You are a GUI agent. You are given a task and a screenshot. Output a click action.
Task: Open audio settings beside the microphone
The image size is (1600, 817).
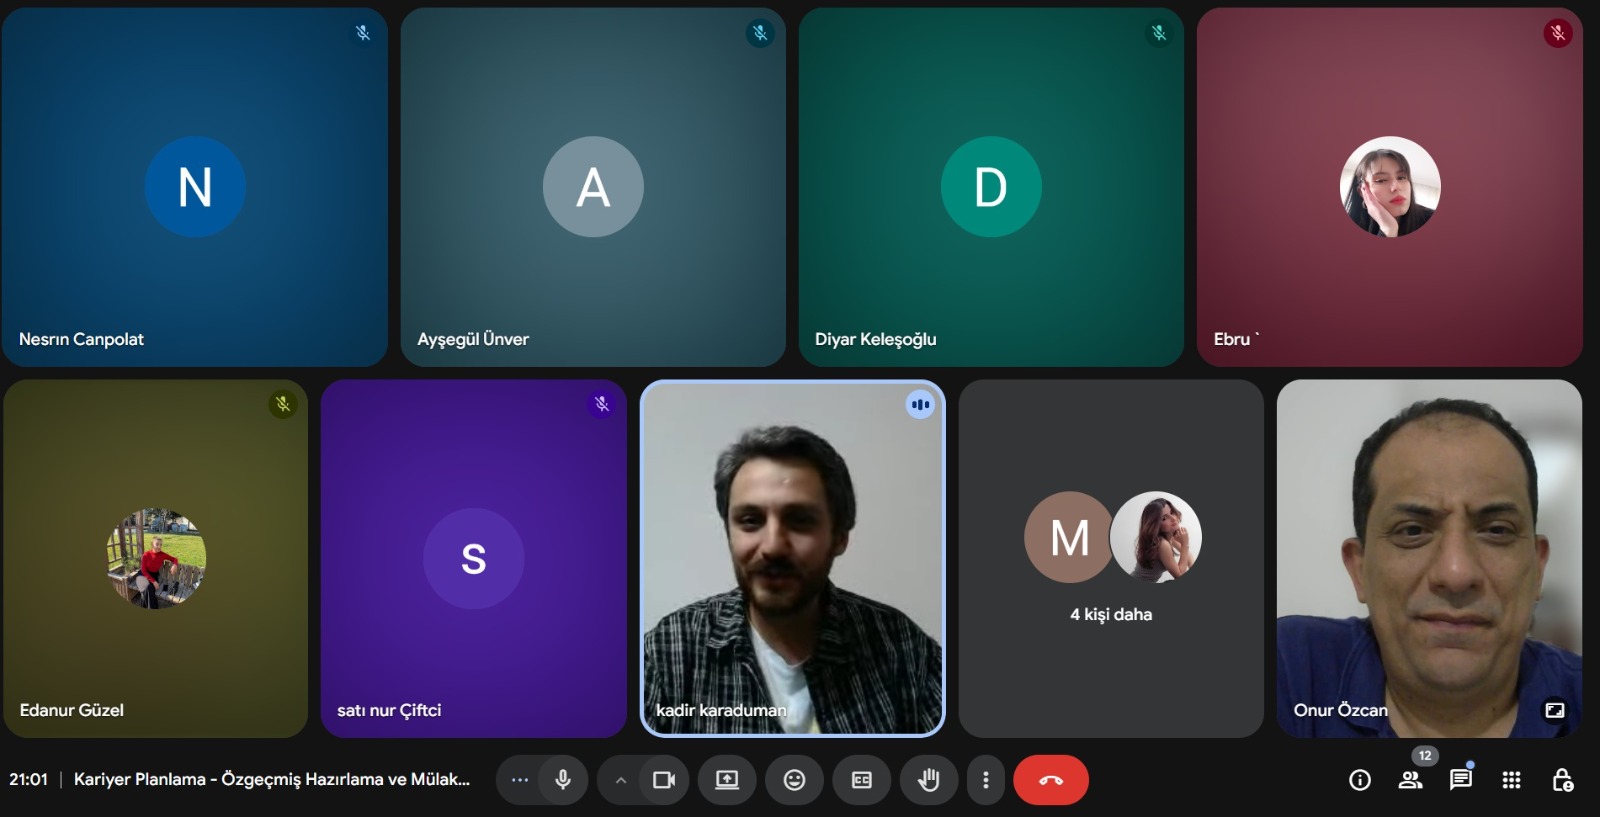[x=520, y=780]
